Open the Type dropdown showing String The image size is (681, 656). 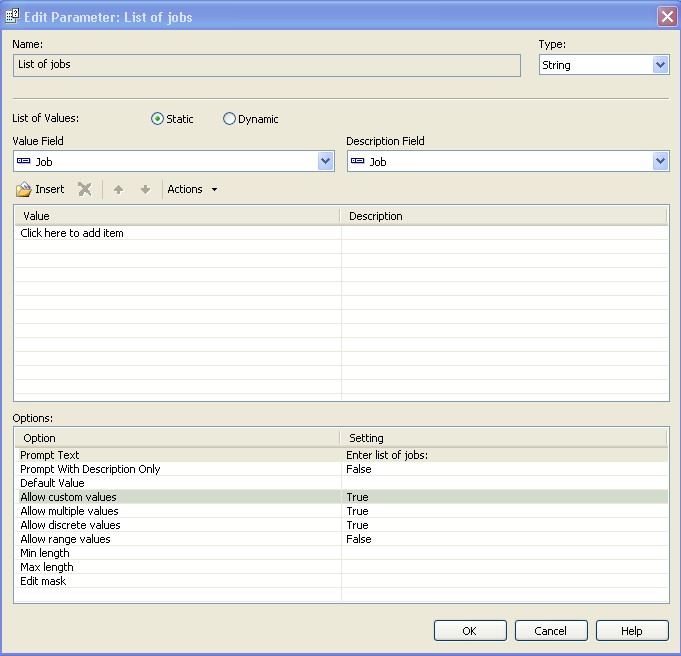[x=660, y=65]
